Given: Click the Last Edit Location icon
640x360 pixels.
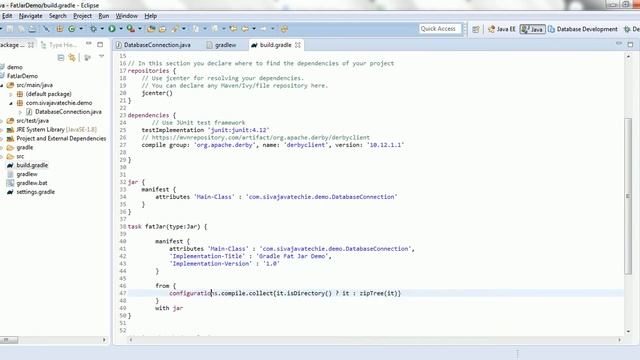Looking at the screenshot, I should tap(233, 29).
